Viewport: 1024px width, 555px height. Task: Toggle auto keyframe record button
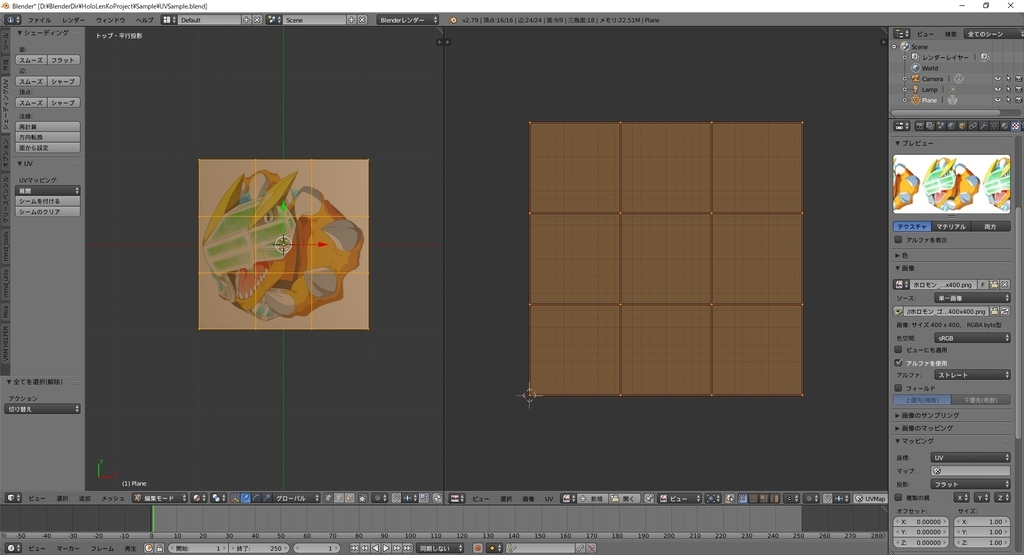point(477,548)
